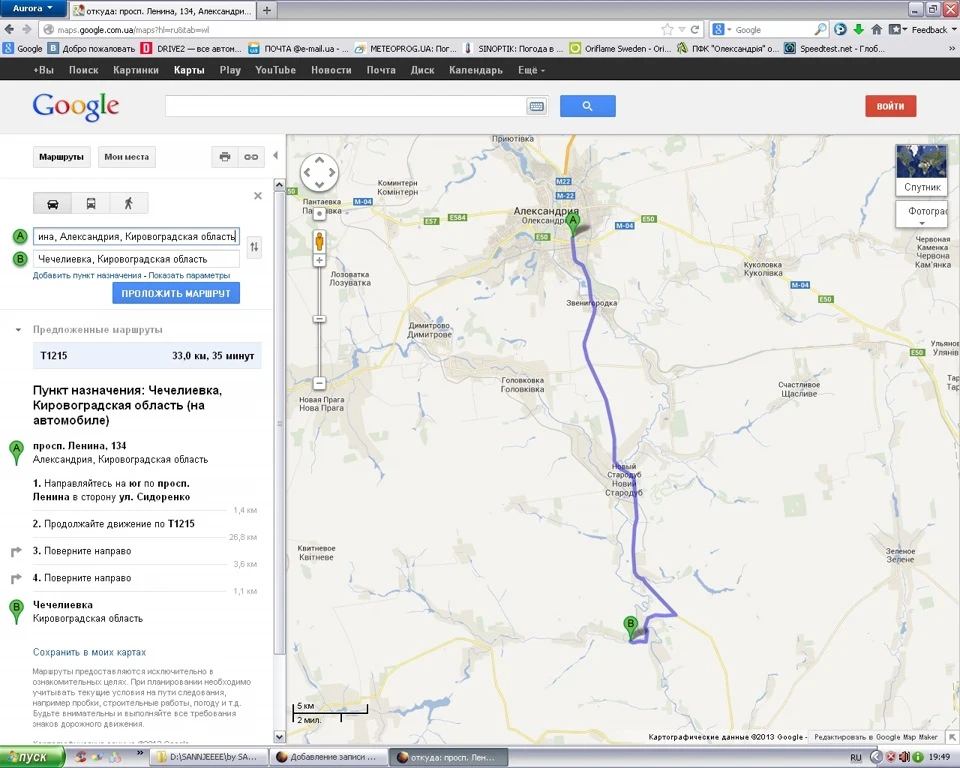Open a new browser tab
Screen dimensions: 960x768
coord(266,10)
